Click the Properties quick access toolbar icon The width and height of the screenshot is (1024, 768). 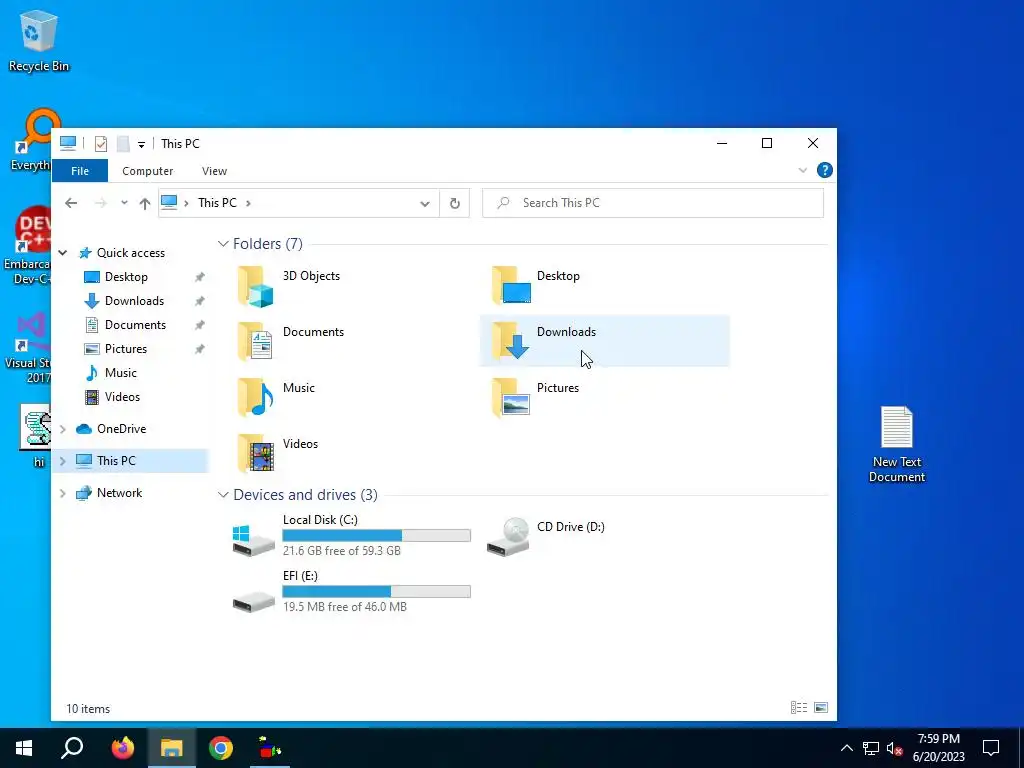(x=101, y=144)
